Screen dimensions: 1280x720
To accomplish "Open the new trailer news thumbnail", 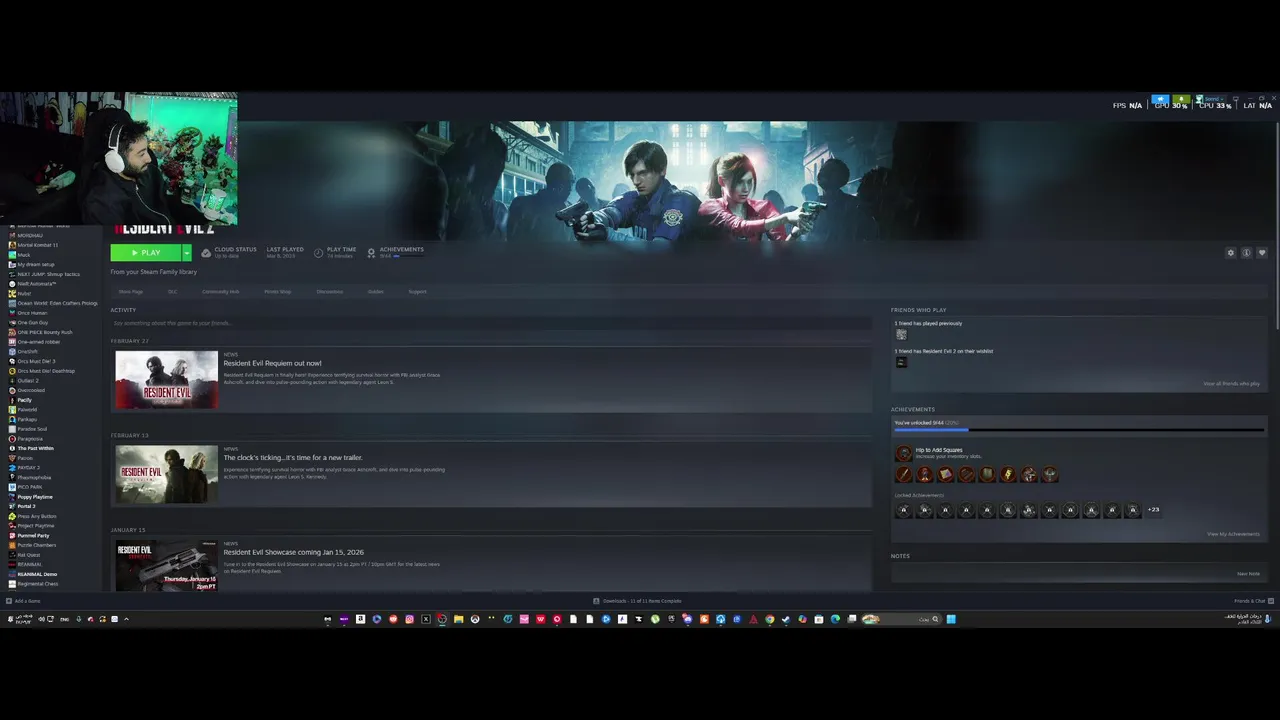I will tap(166, 474).
